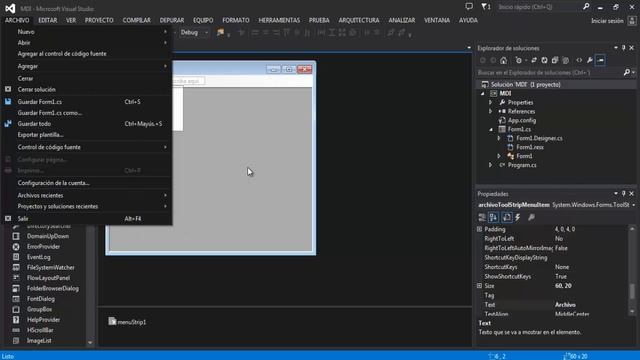The height and width of the screenshot is (360, 640).
Task: Expand the Program.cs node
Action: click(x=491, y=165)
